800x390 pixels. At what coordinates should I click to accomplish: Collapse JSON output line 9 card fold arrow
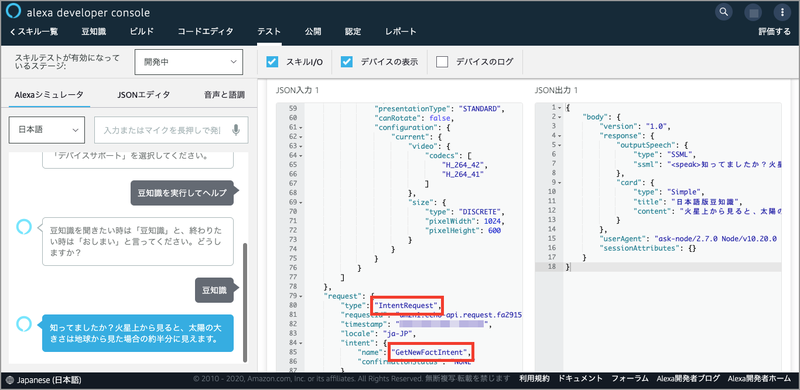(560, 182)
